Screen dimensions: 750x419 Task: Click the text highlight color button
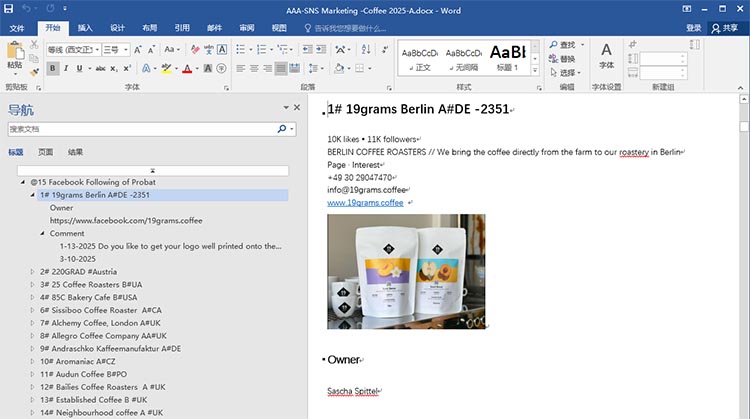[166, 68]
